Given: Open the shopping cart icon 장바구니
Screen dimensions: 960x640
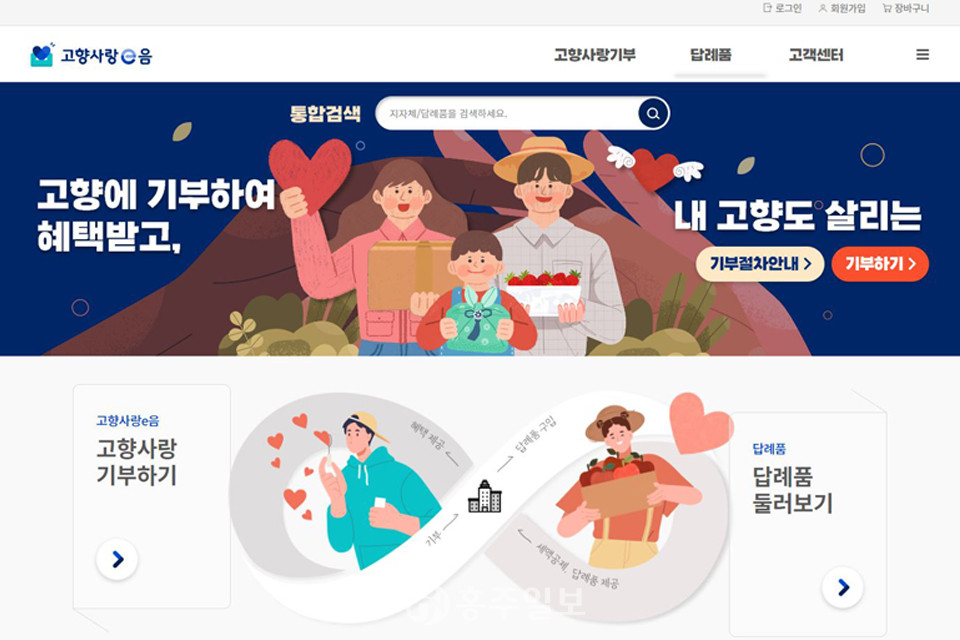Looking at the screenshot, I should pos(887,8).
